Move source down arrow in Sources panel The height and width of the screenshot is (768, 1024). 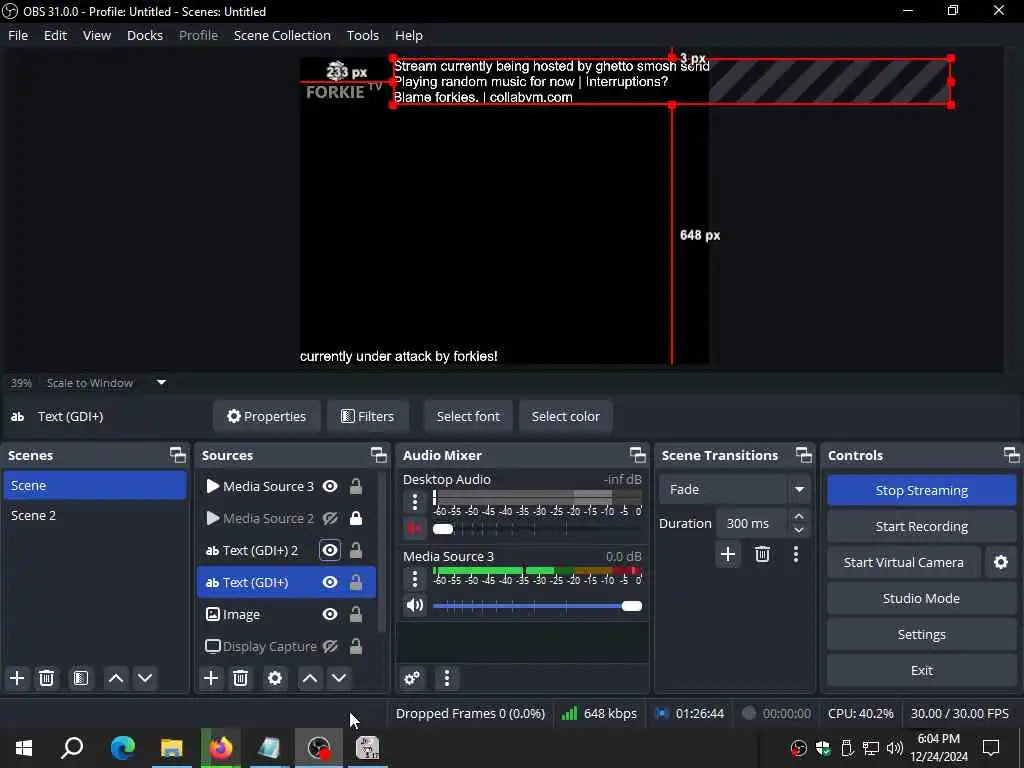pyautogui.click(x=339, y=678)
